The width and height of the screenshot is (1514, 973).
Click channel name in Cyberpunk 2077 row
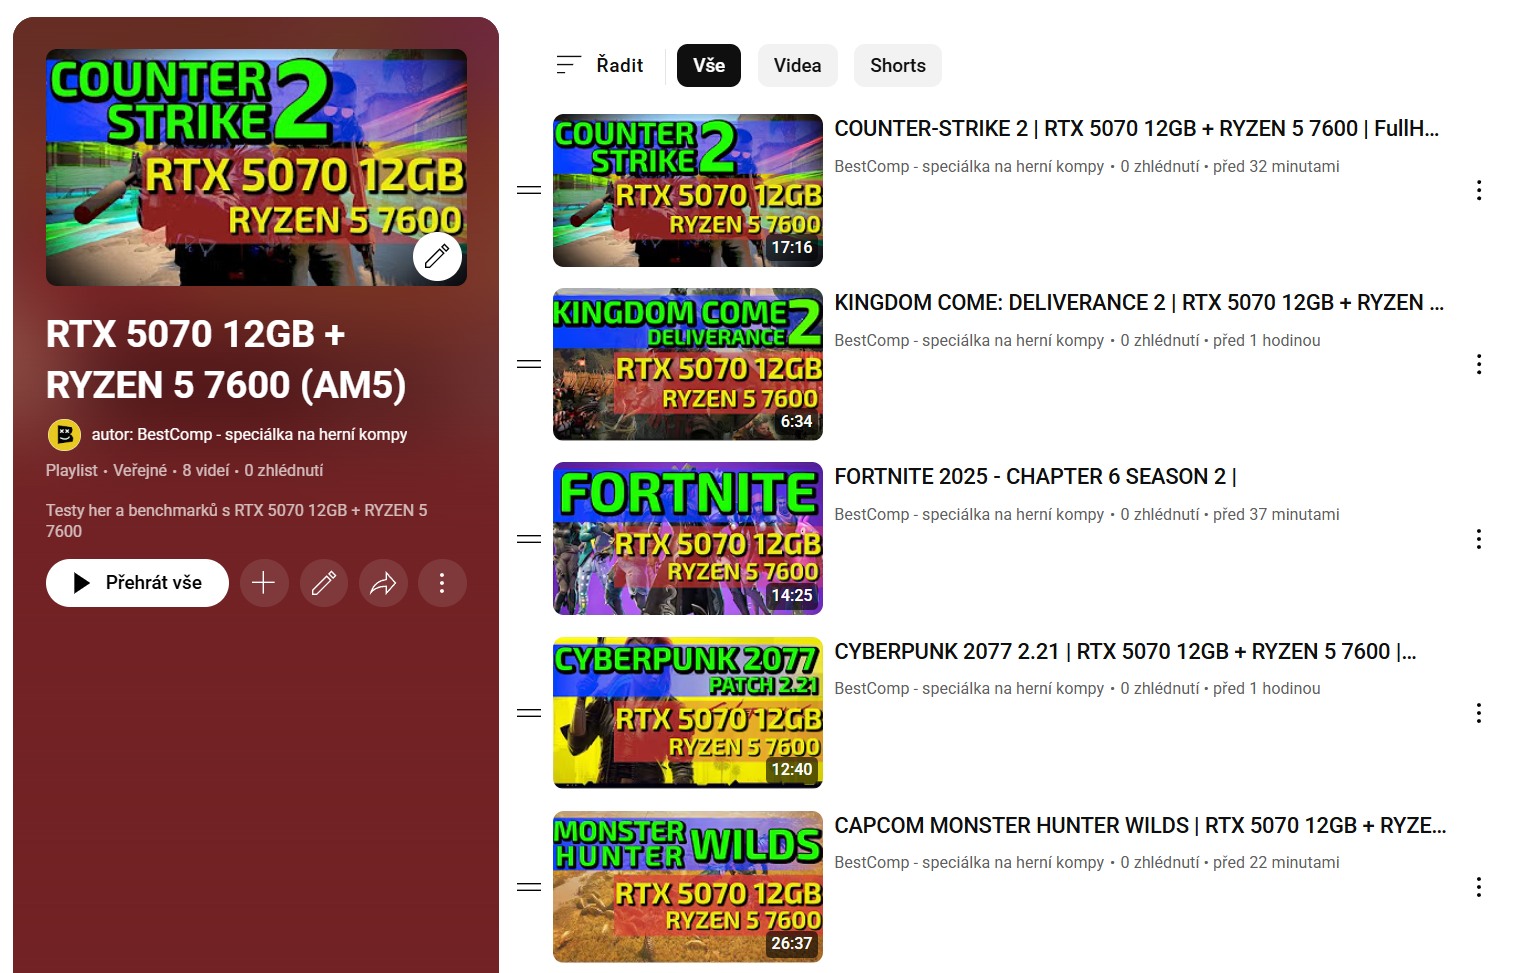[x=969, y=689]
